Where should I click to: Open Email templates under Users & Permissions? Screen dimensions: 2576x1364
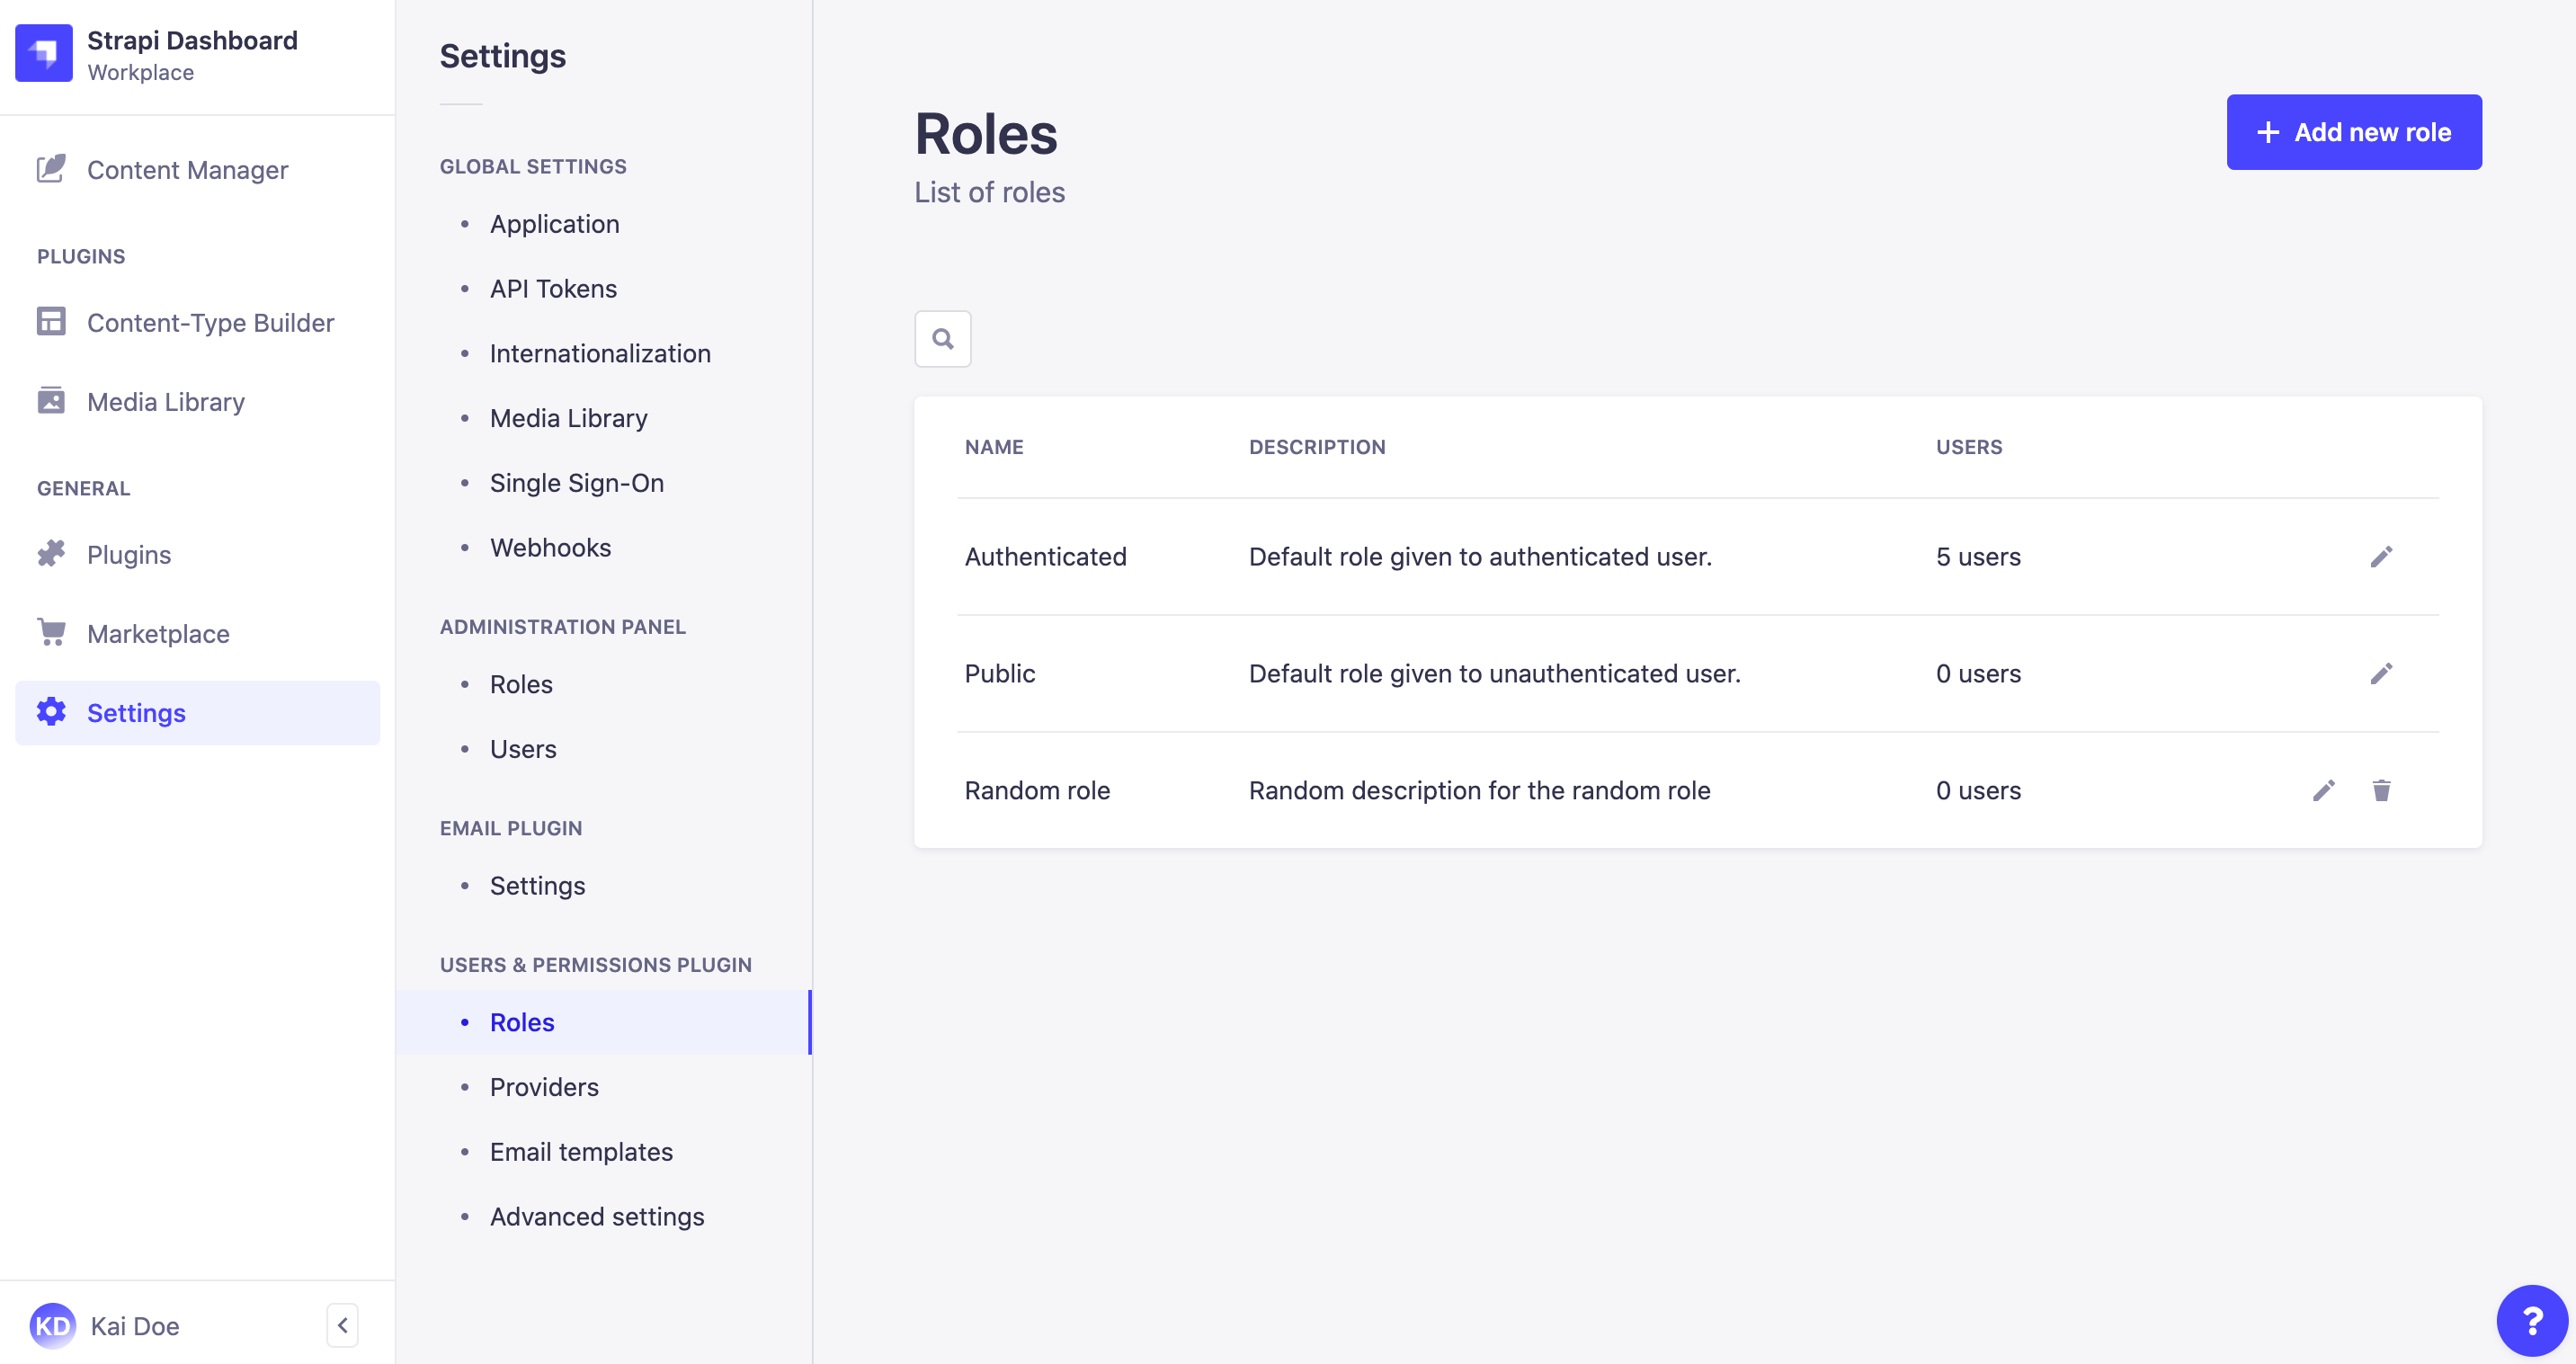click(x=581, y=1151)
